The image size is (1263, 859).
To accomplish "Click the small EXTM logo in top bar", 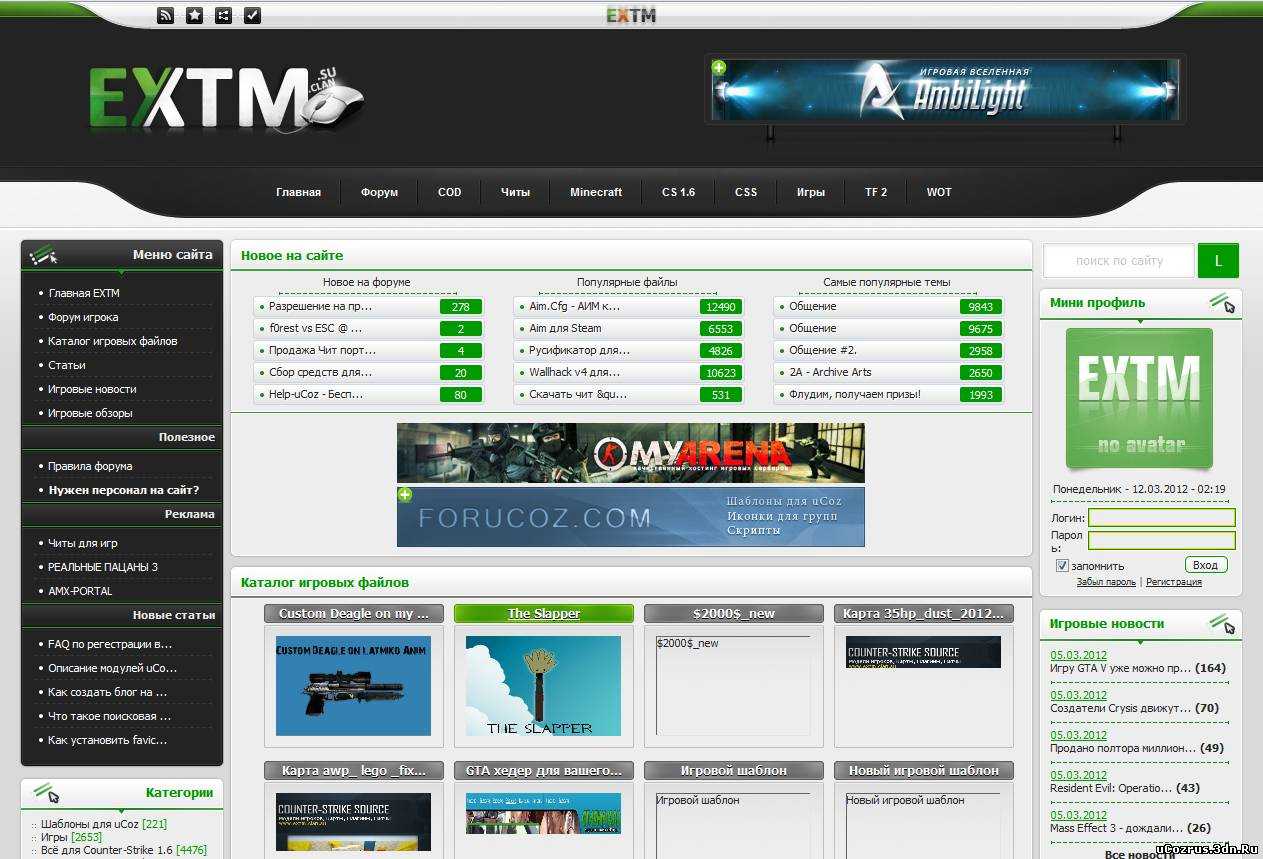I will [x=631, y=15].
